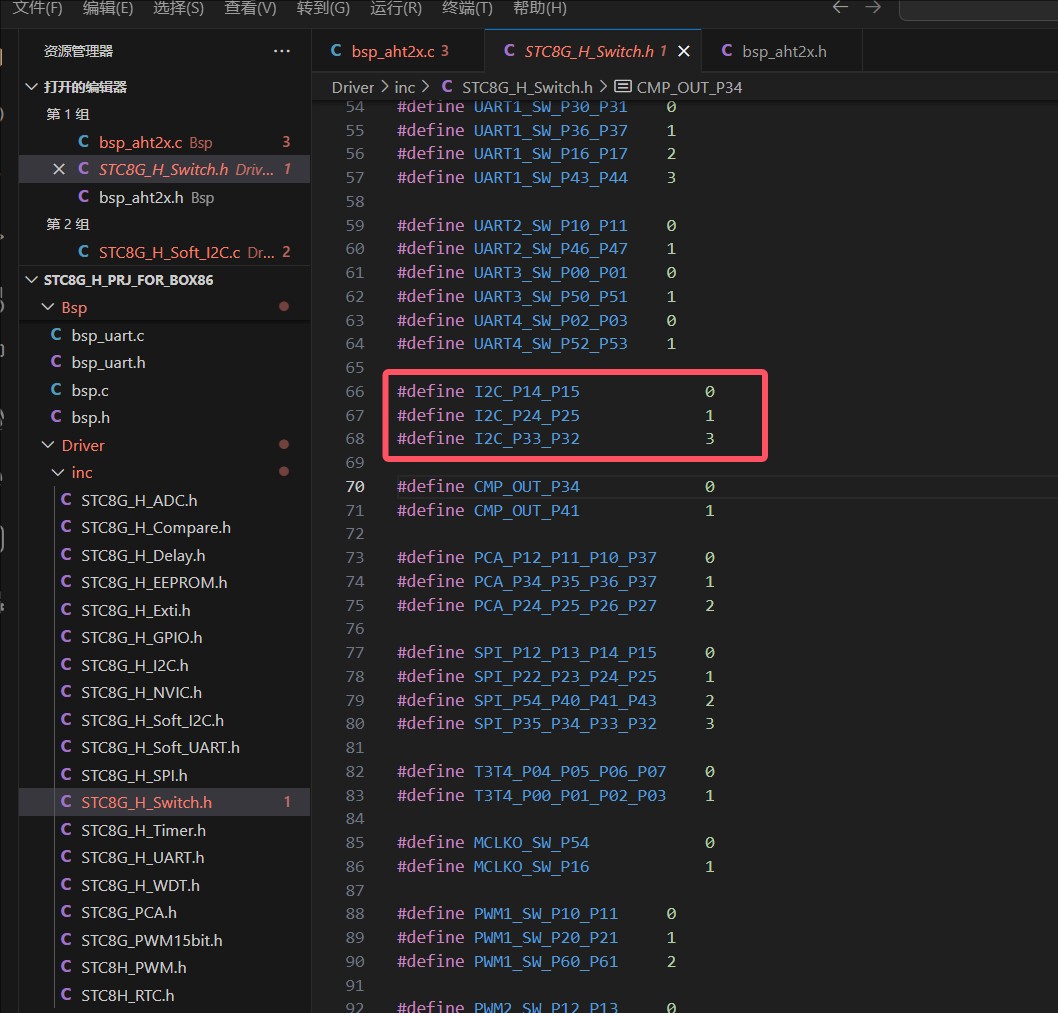Go forward with the navigation arrow
Screen dimensions: 1058x1013
(873, 7)
